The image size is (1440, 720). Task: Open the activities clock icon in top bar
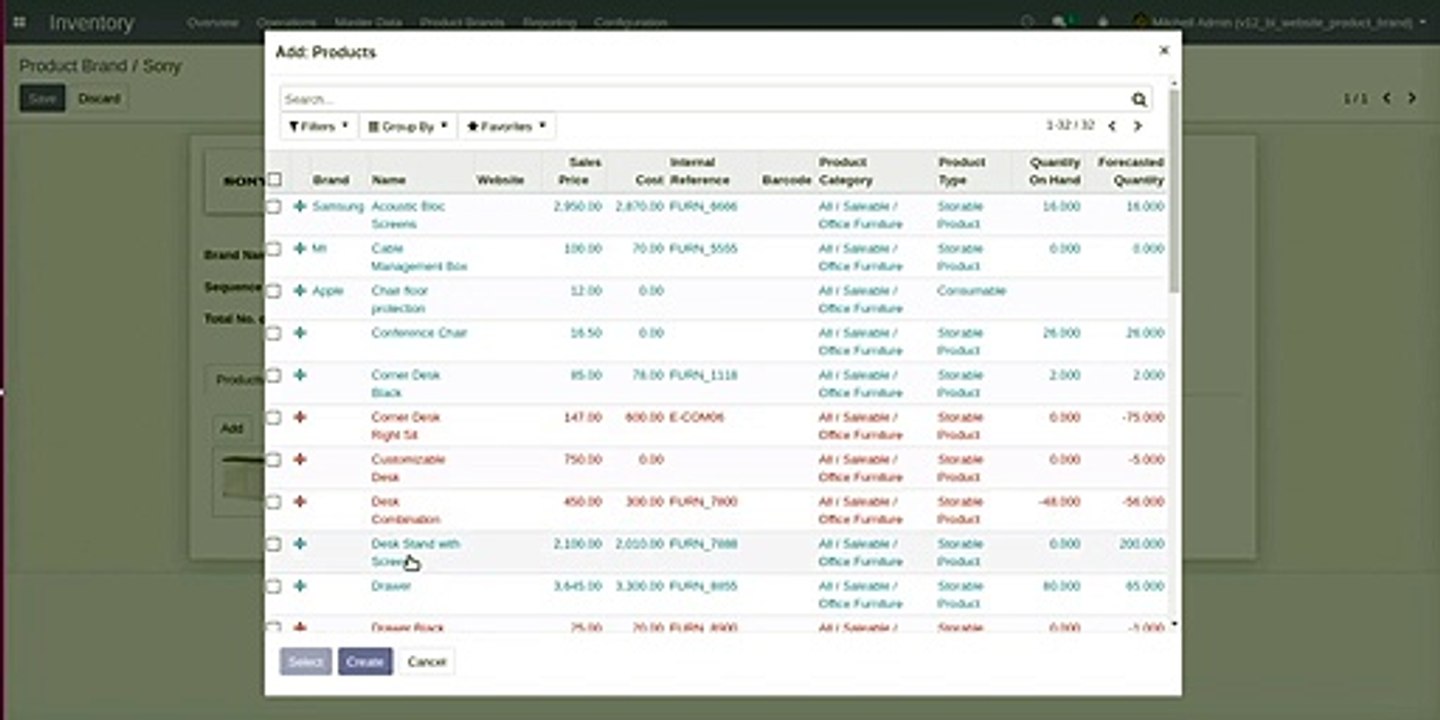(1027, 22)
